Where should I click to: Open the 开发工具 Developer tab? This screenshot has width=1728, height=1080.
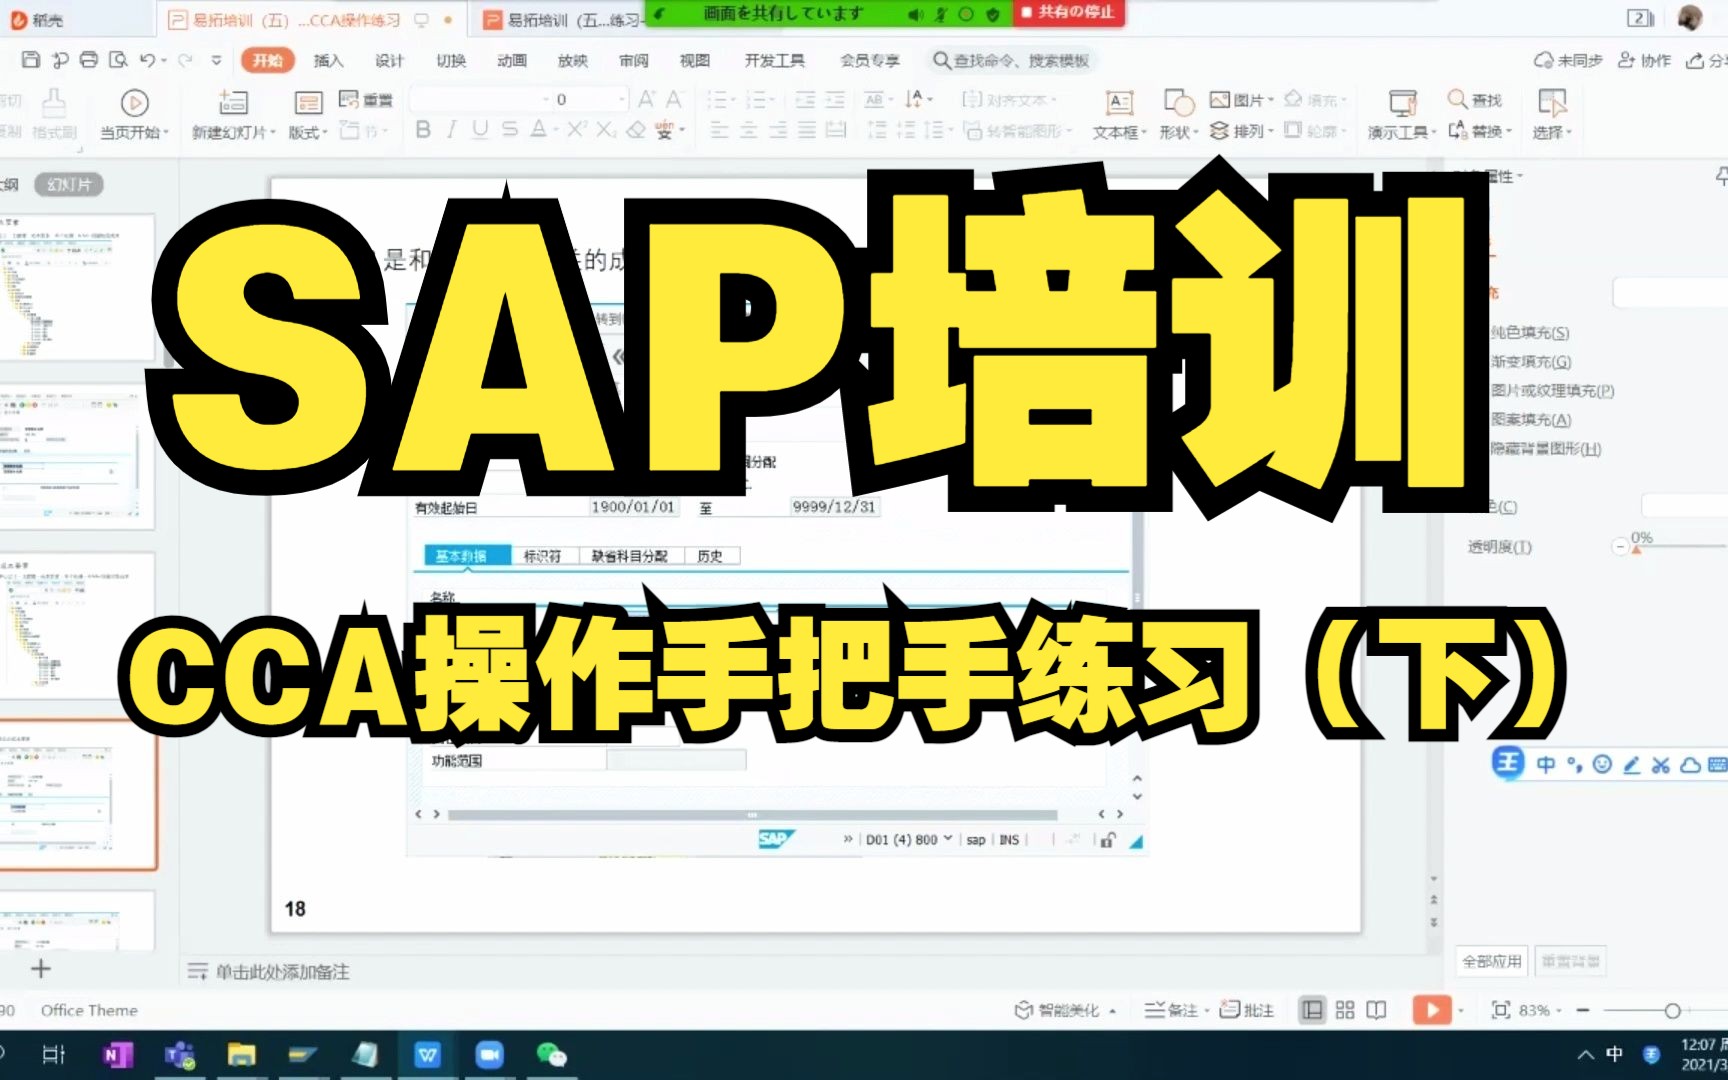click(775, 60)
